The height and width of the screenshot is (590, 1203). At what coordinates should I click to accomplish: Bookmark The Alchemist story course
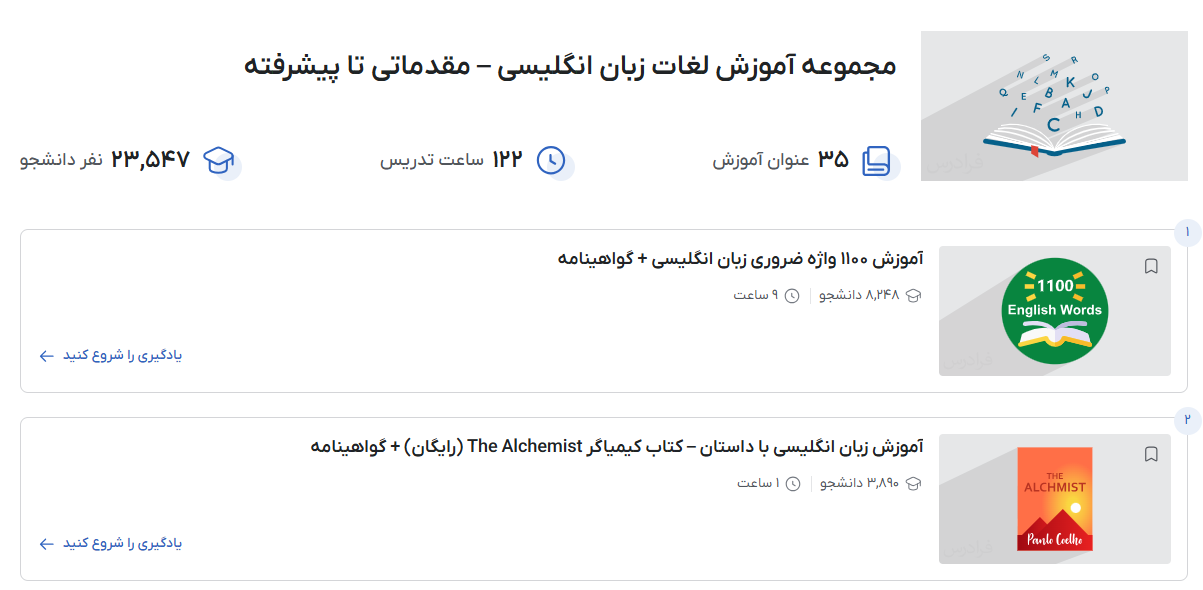1151,454
